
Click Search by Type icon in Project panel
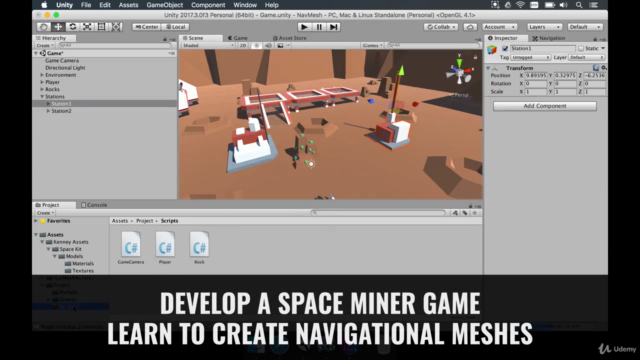point(455,213)
